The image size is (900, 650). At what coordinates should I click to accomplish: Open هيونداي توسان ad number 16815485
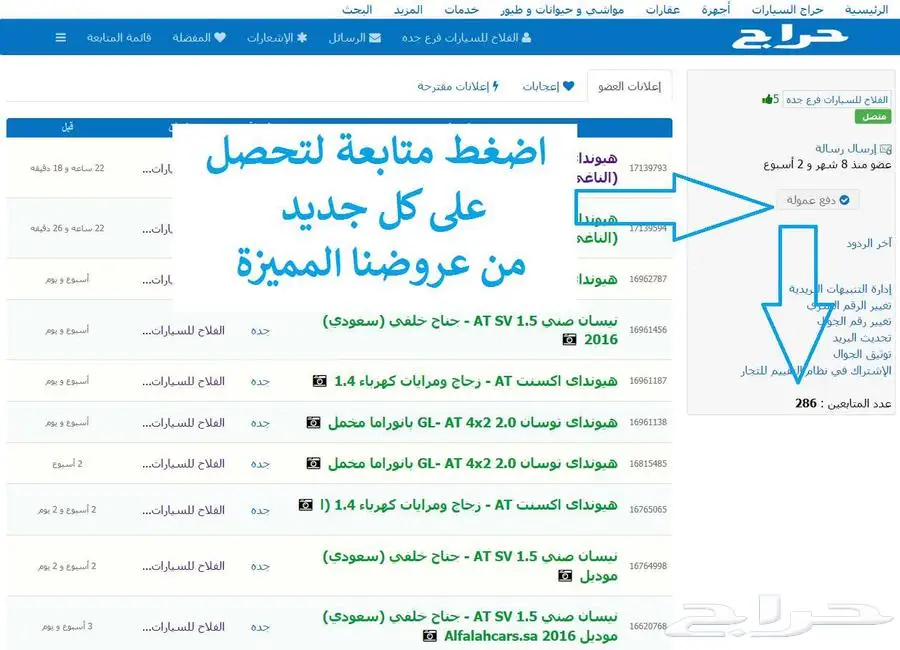pyautogui.click(x=472, y=463)
